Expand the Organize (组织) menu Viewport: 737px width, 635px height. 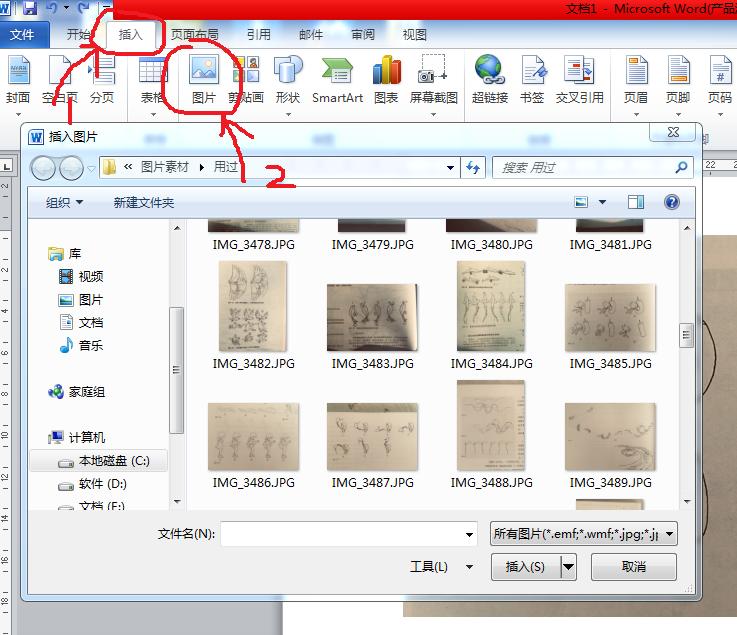point(64,203)
